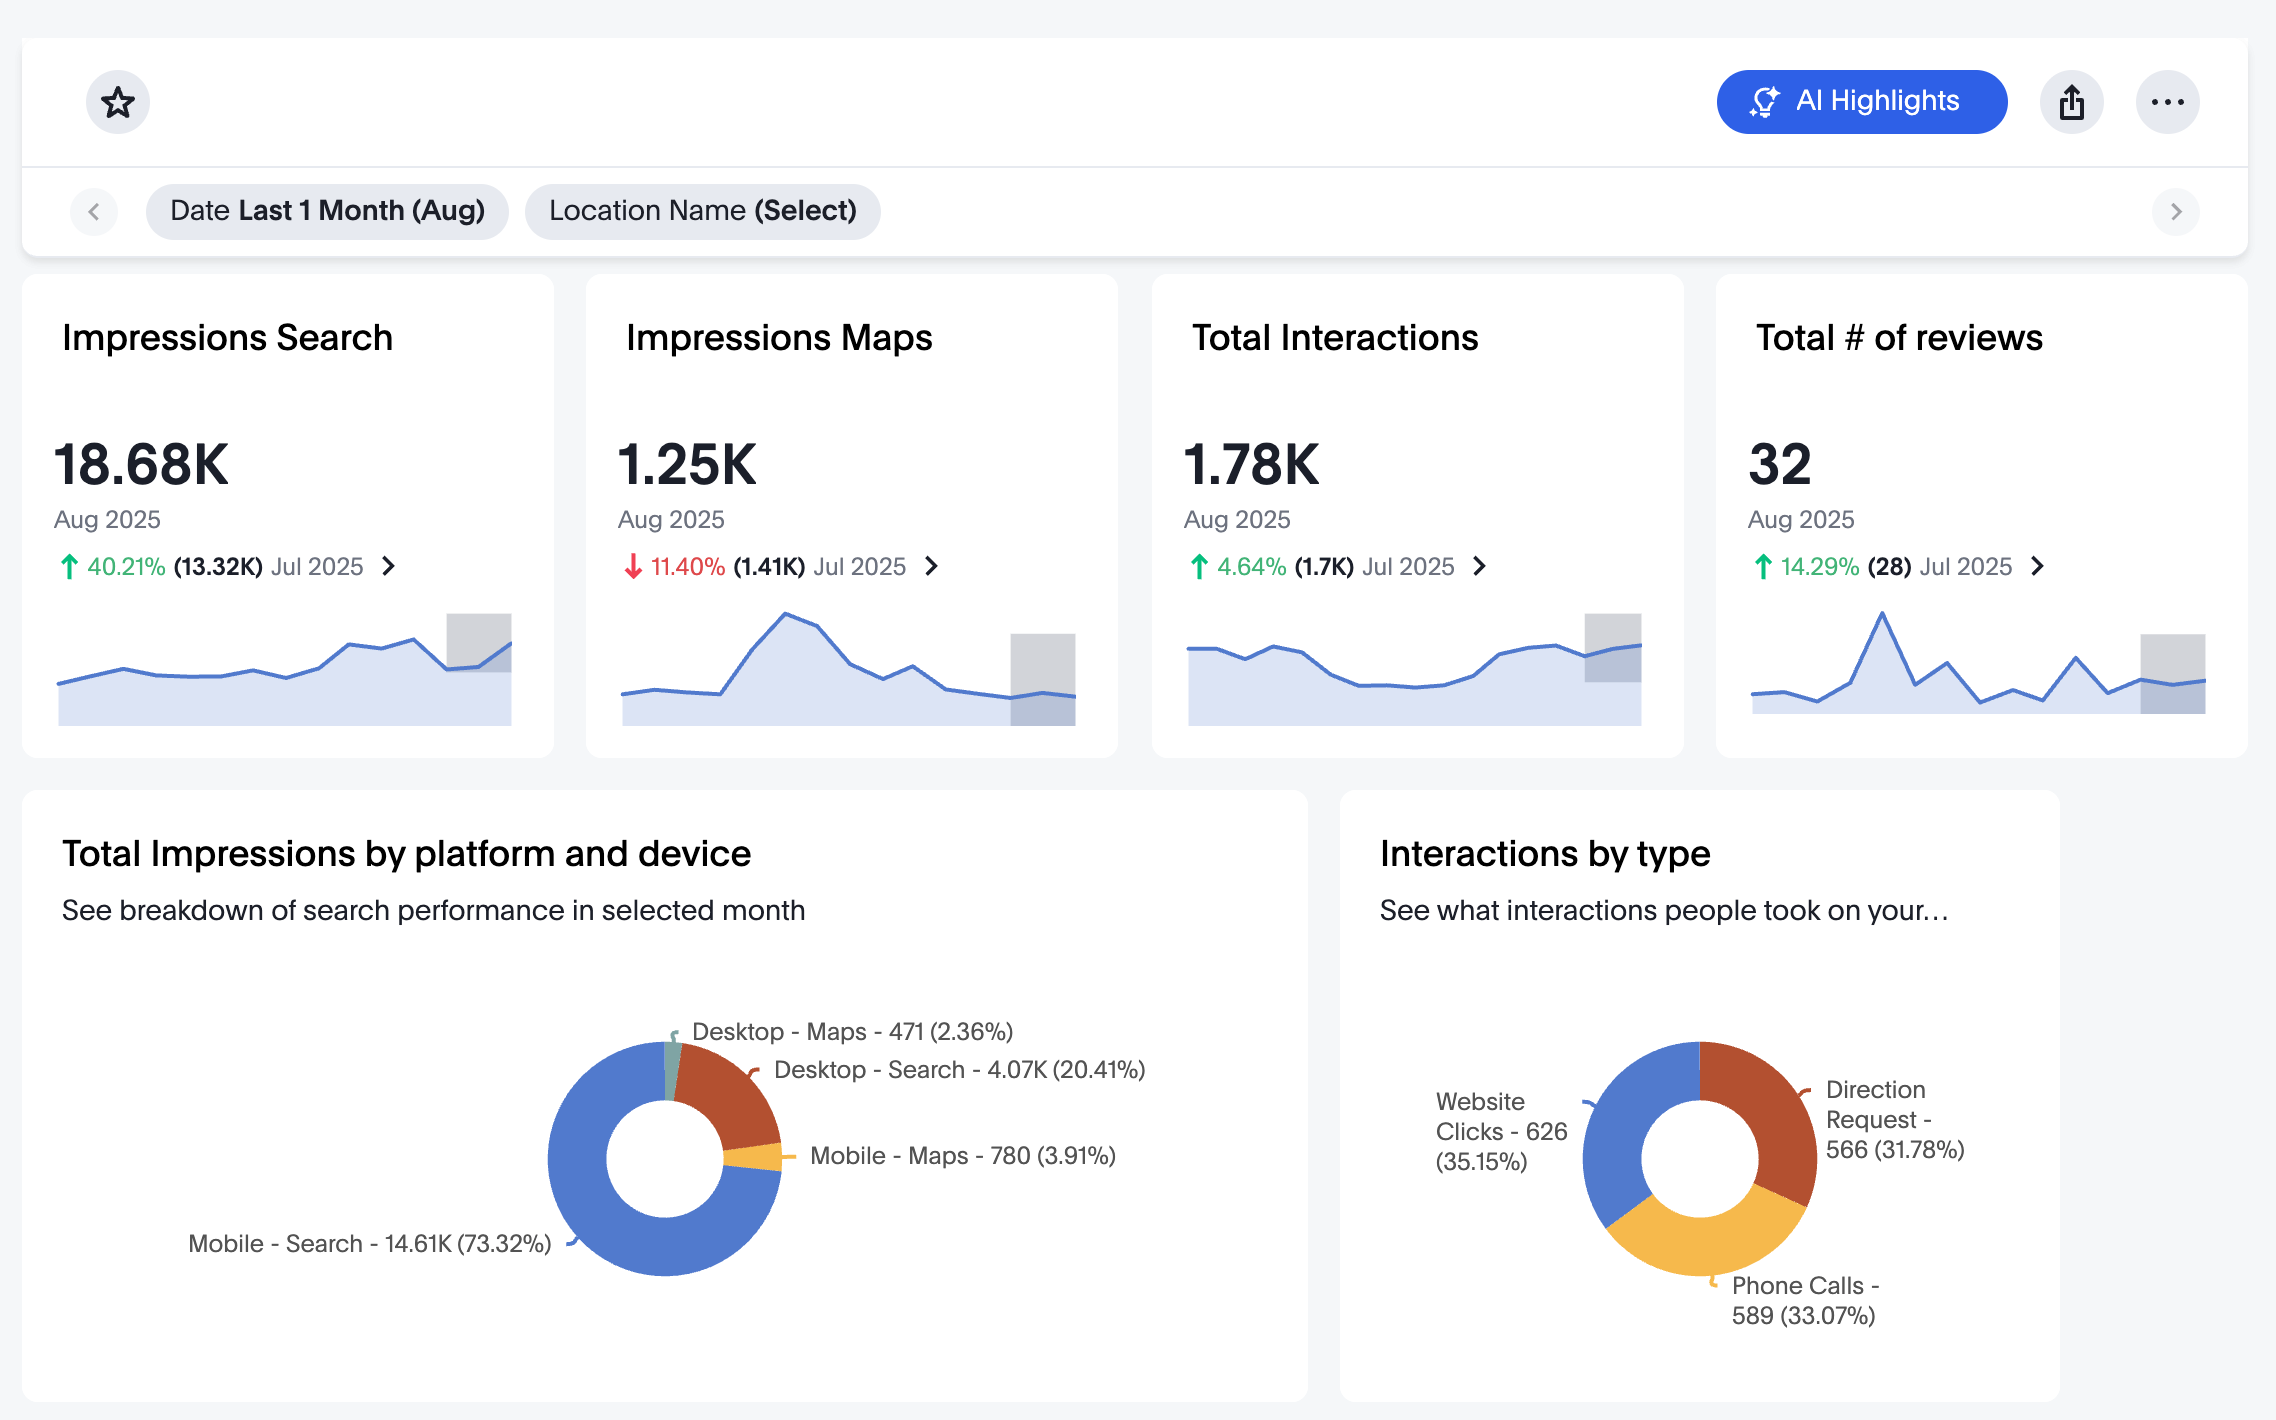The width and height of the screenshot is (2276, 1420).
Task: Expand the Total Interactions Jul 2025 comparison
Action: click(1480, 566)
